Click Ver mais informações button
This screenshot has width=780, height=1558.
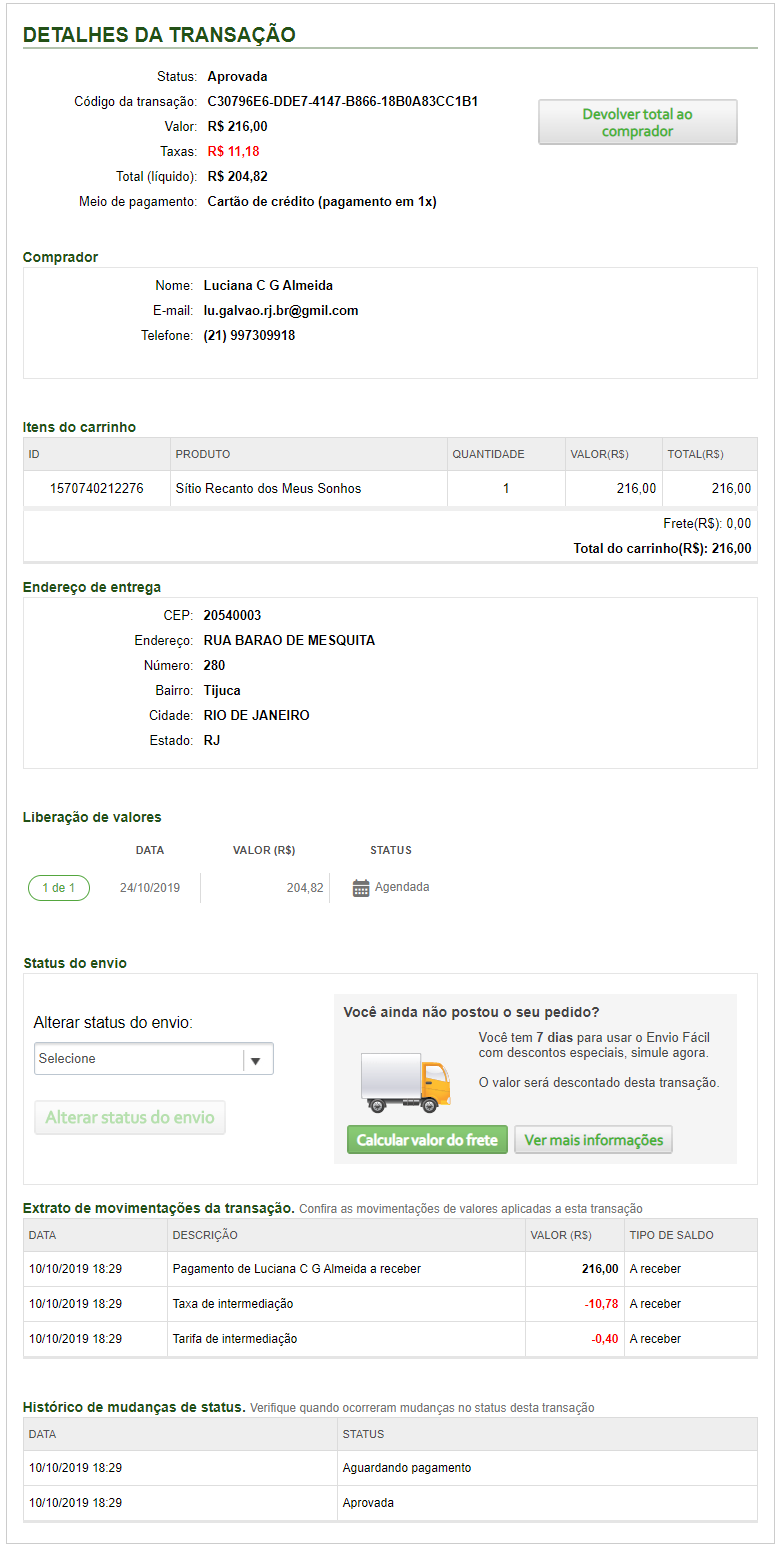click(593, 1140)
